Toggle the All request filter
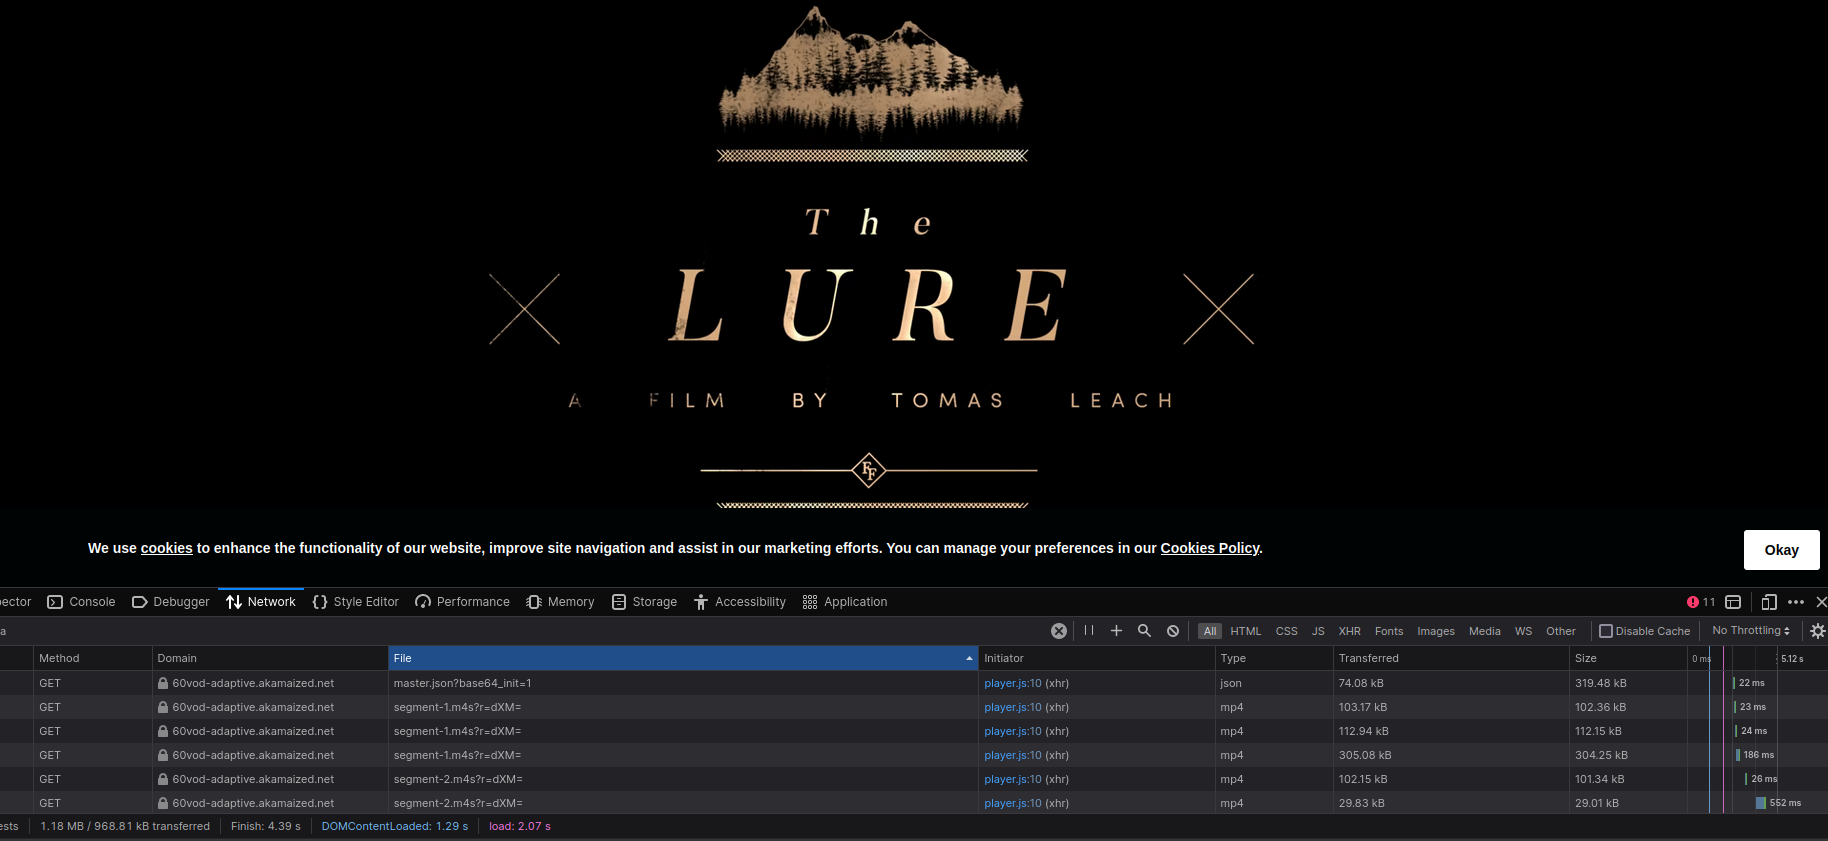The width and height of the screenshot is (1828, 841). 1210,631
